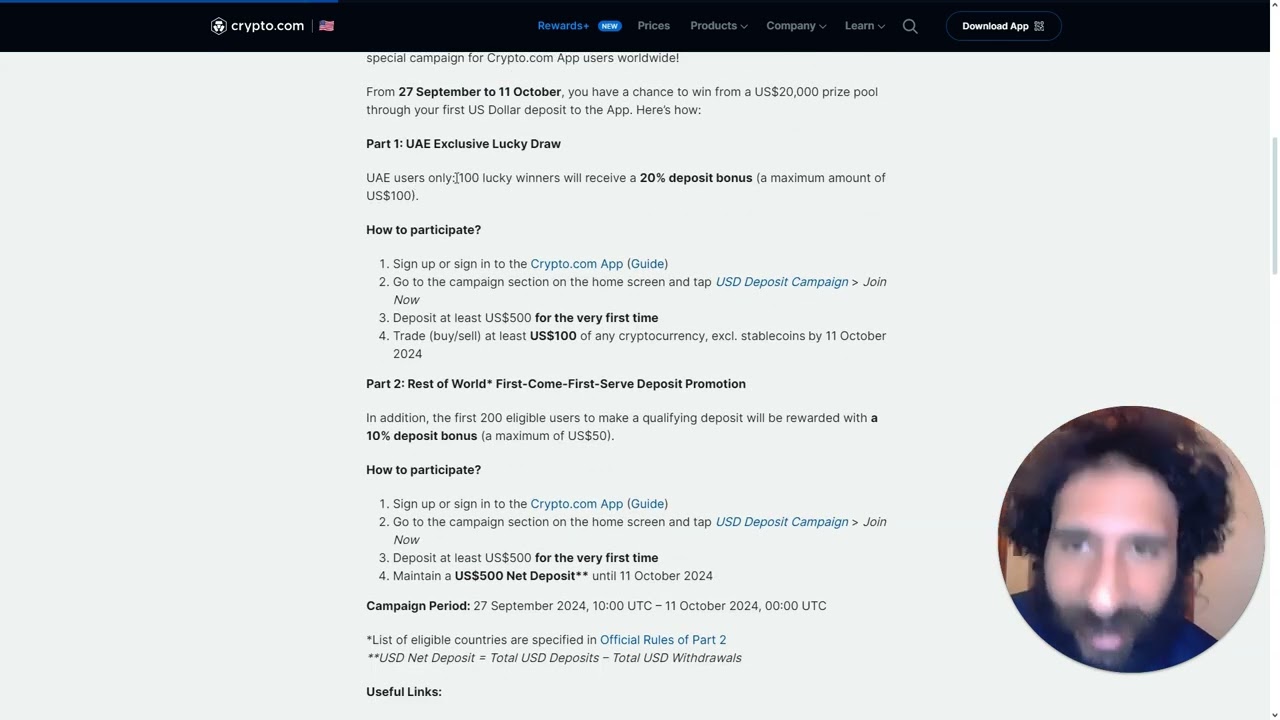Click '27 September to 11 October' text
The image size is (1280, 720).
coord(480,92)
